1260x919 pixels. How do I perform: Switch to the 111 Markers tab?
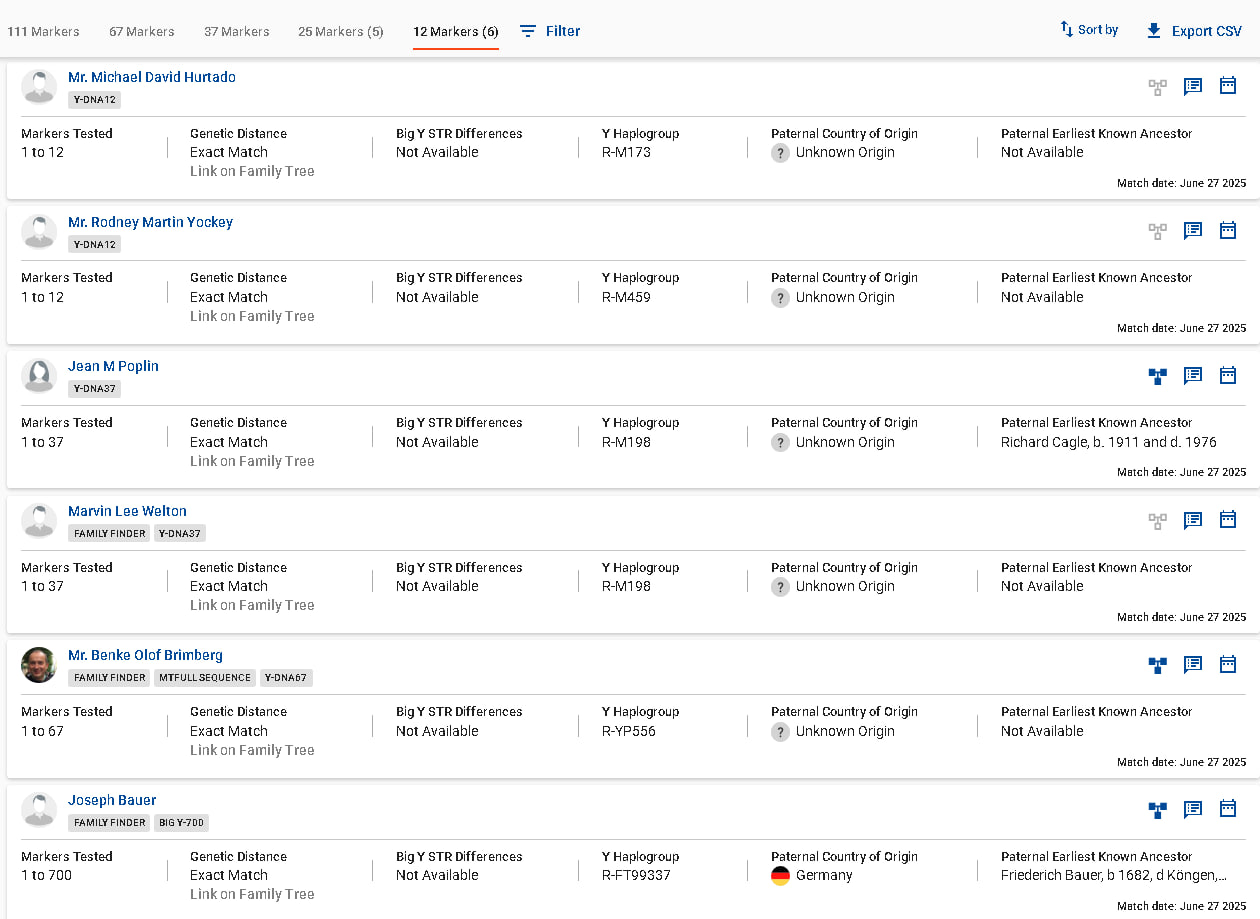pos(43,31)
